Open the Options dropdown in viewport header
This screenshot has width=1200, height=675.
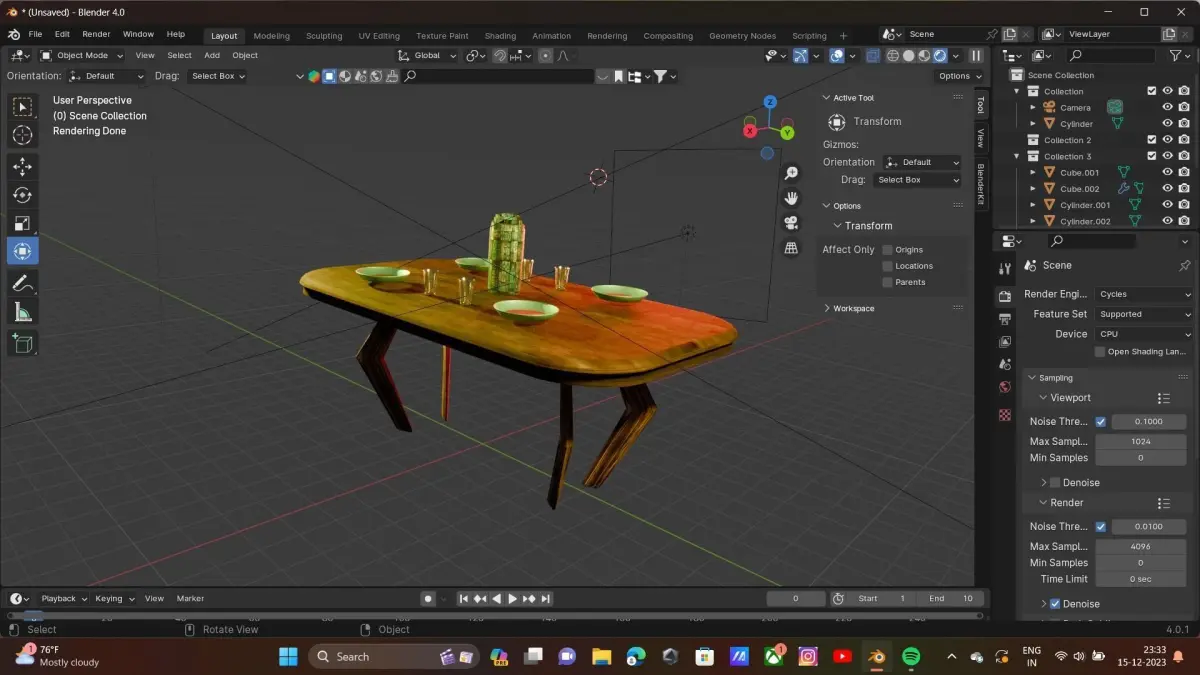(959, 76)
